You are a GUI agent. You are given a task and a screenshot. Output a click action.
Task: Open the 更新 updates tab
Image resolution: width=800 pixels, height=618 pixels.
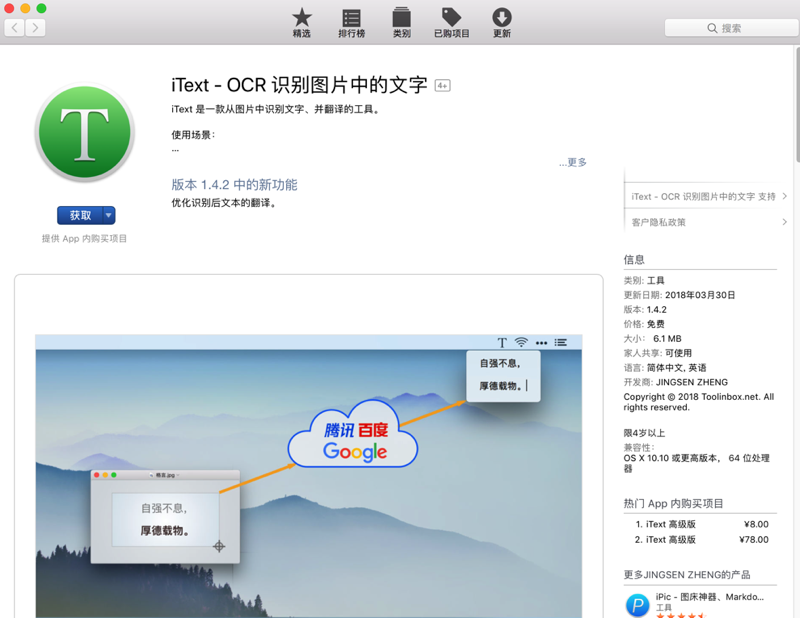click(502, 23)
